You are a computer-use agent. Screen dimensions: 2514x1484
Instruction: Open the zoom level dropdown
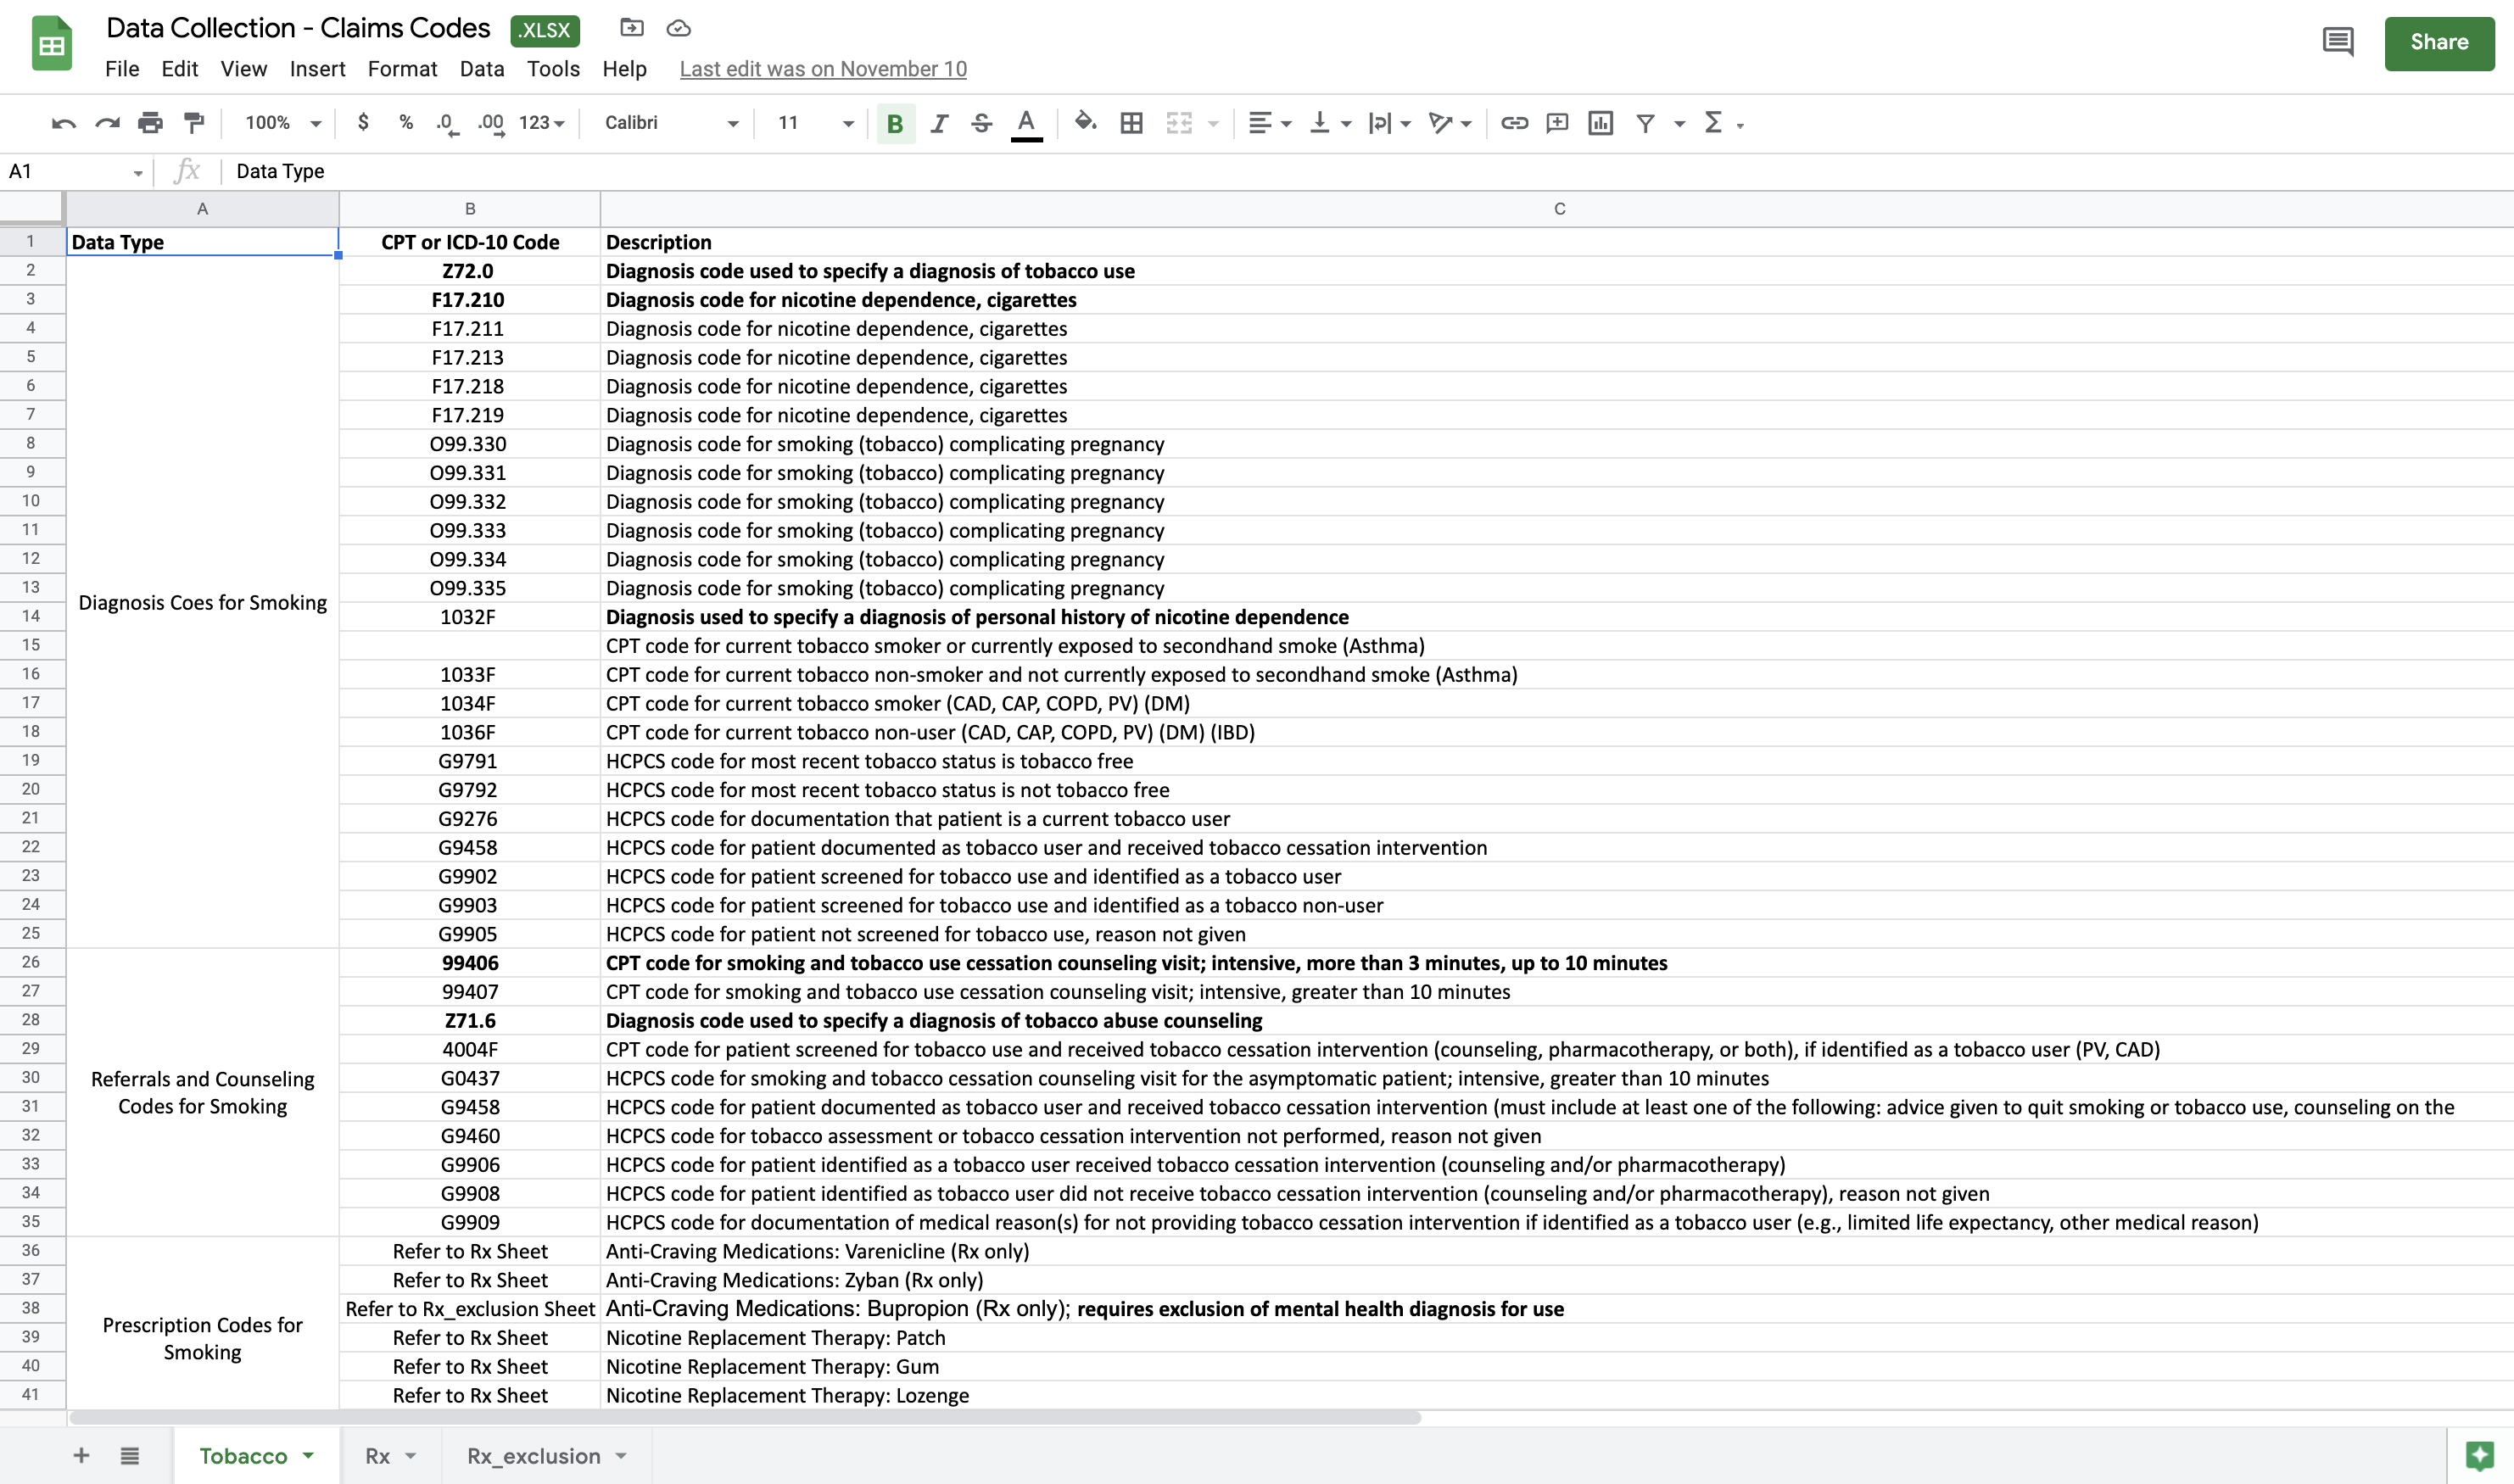pyautogui.click(x=284, y=122)
